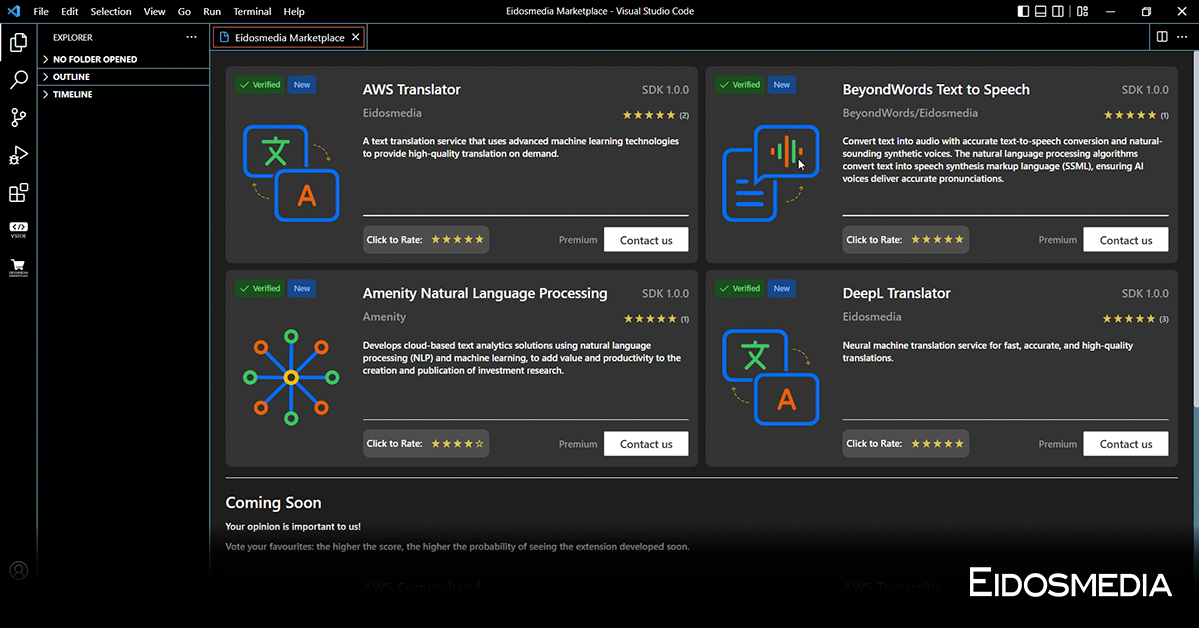Image resolution: width=1199 pixels, height=628 pixels.
Task: Expand the Outline section
Action: tap(125, 76)
